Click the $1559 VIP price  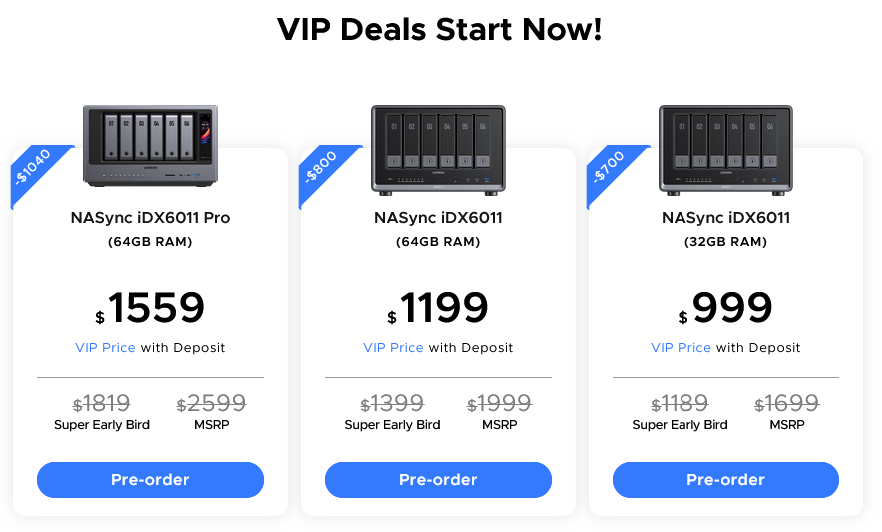click(150, 308)
